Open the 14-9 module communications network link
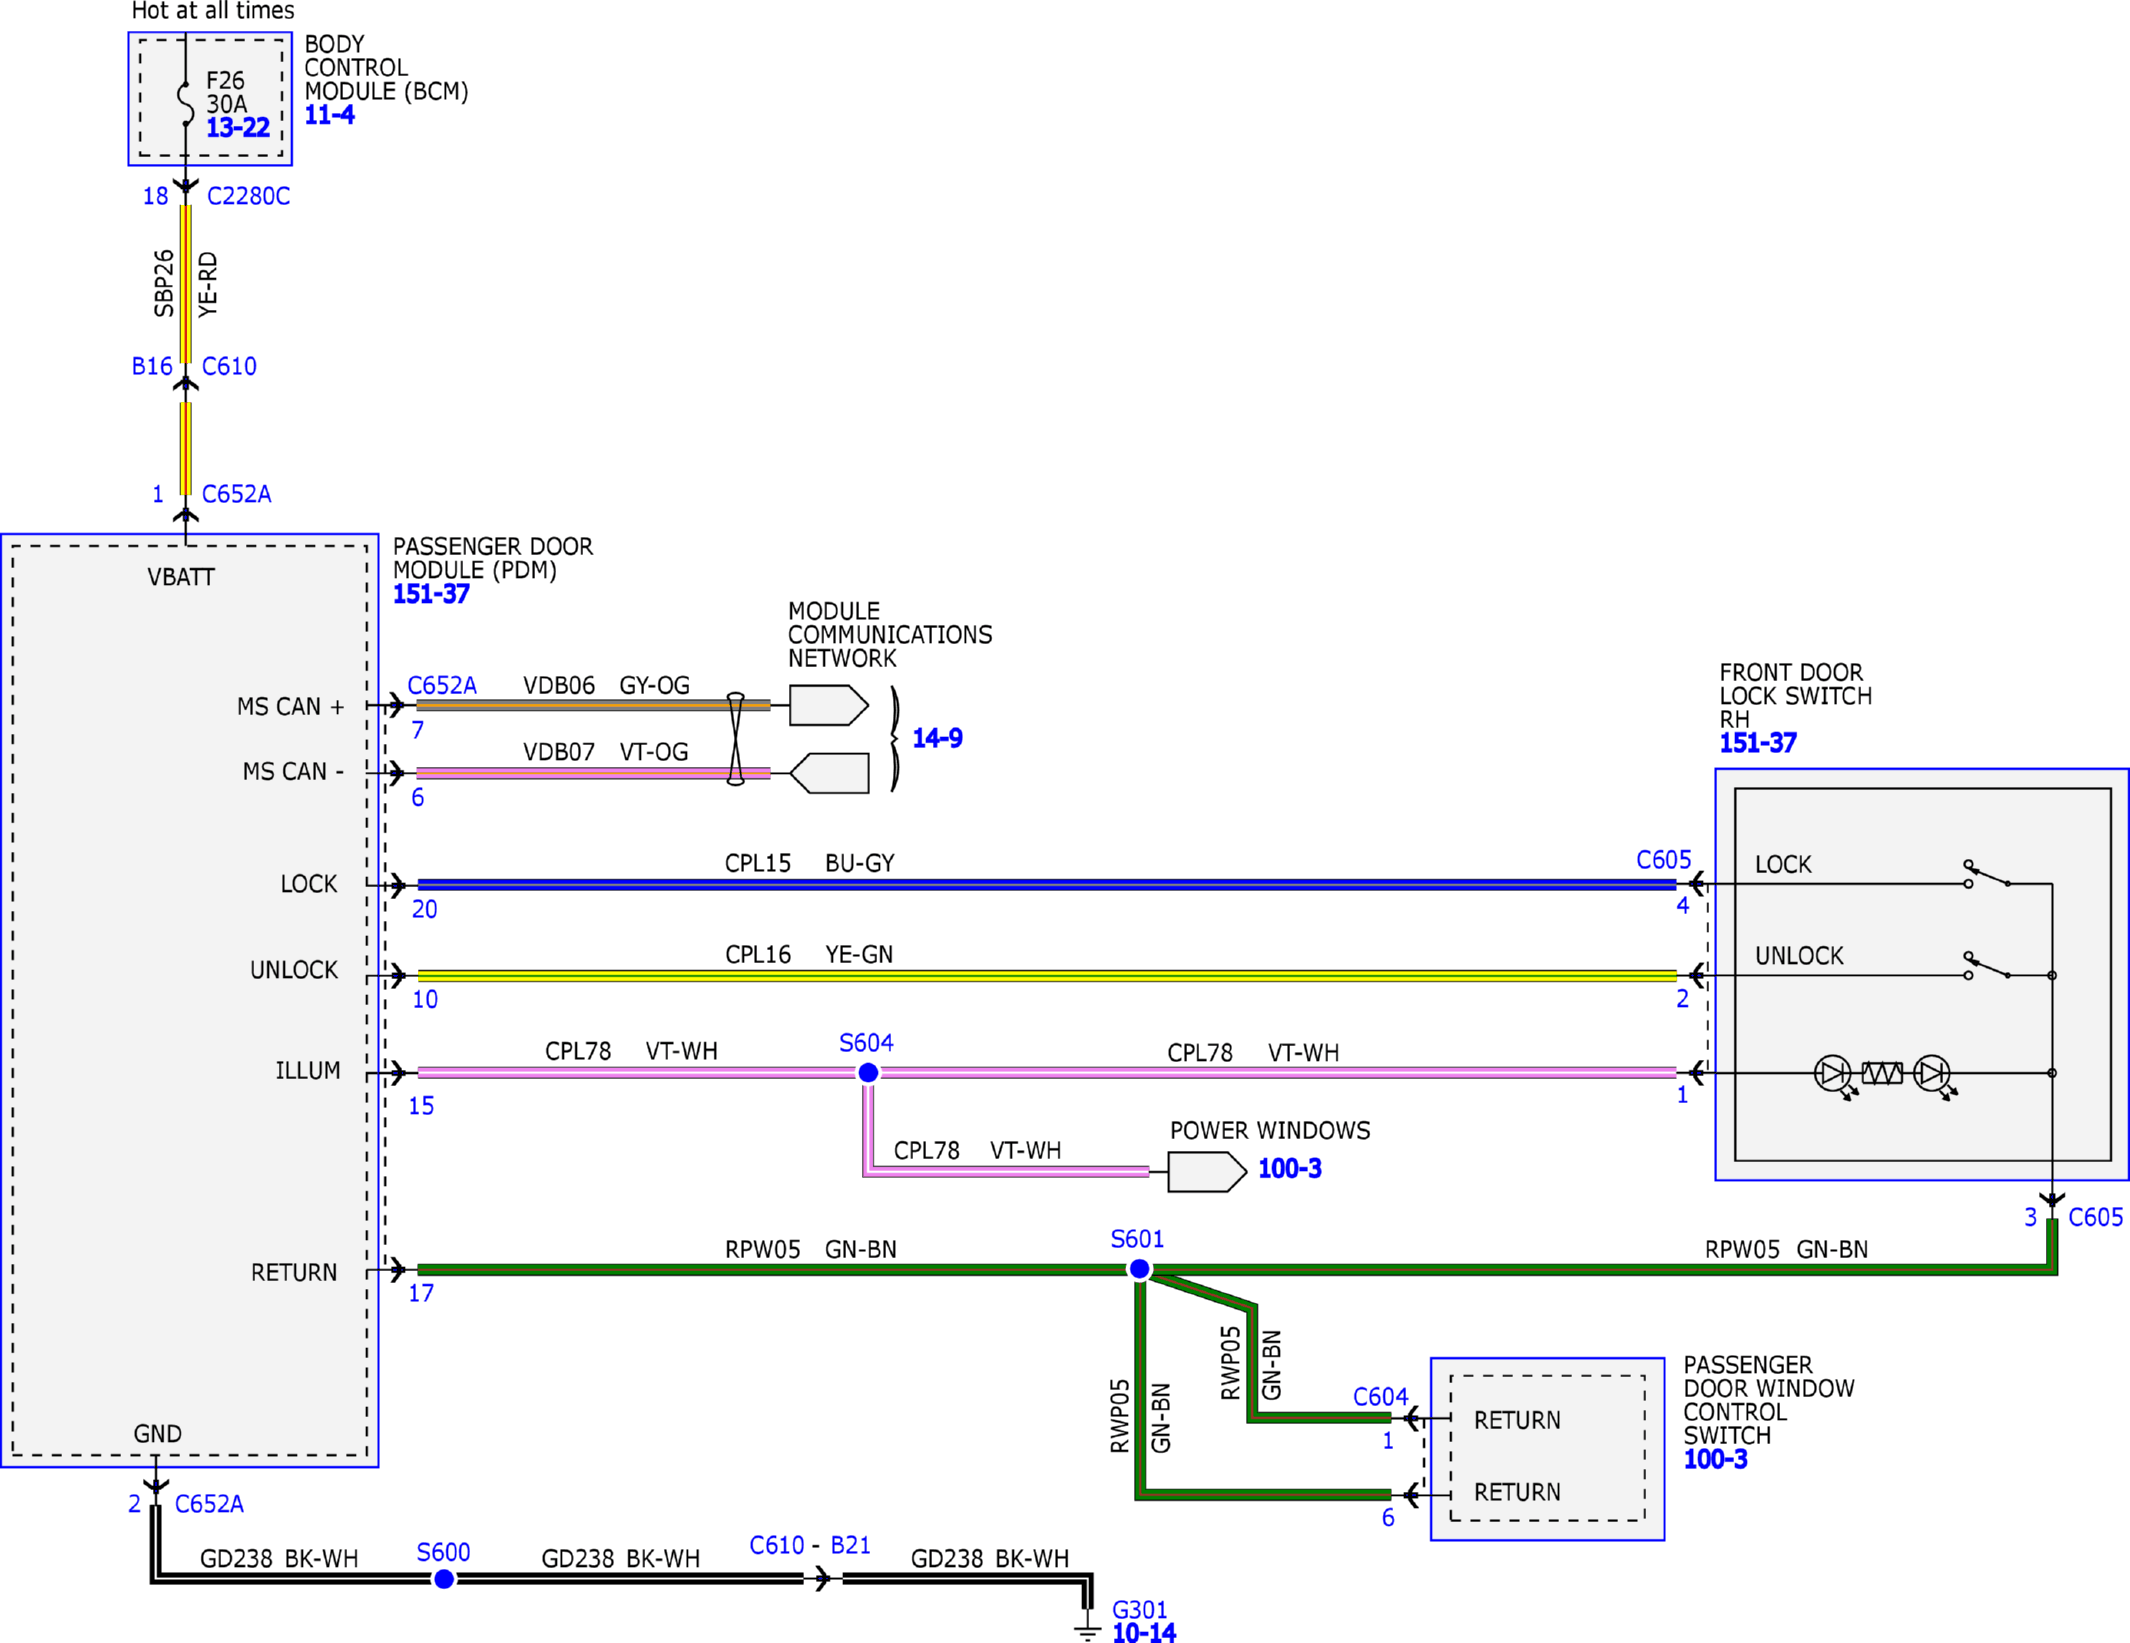The height and width of the screenshot is (1643, 2130). (937, 738)
